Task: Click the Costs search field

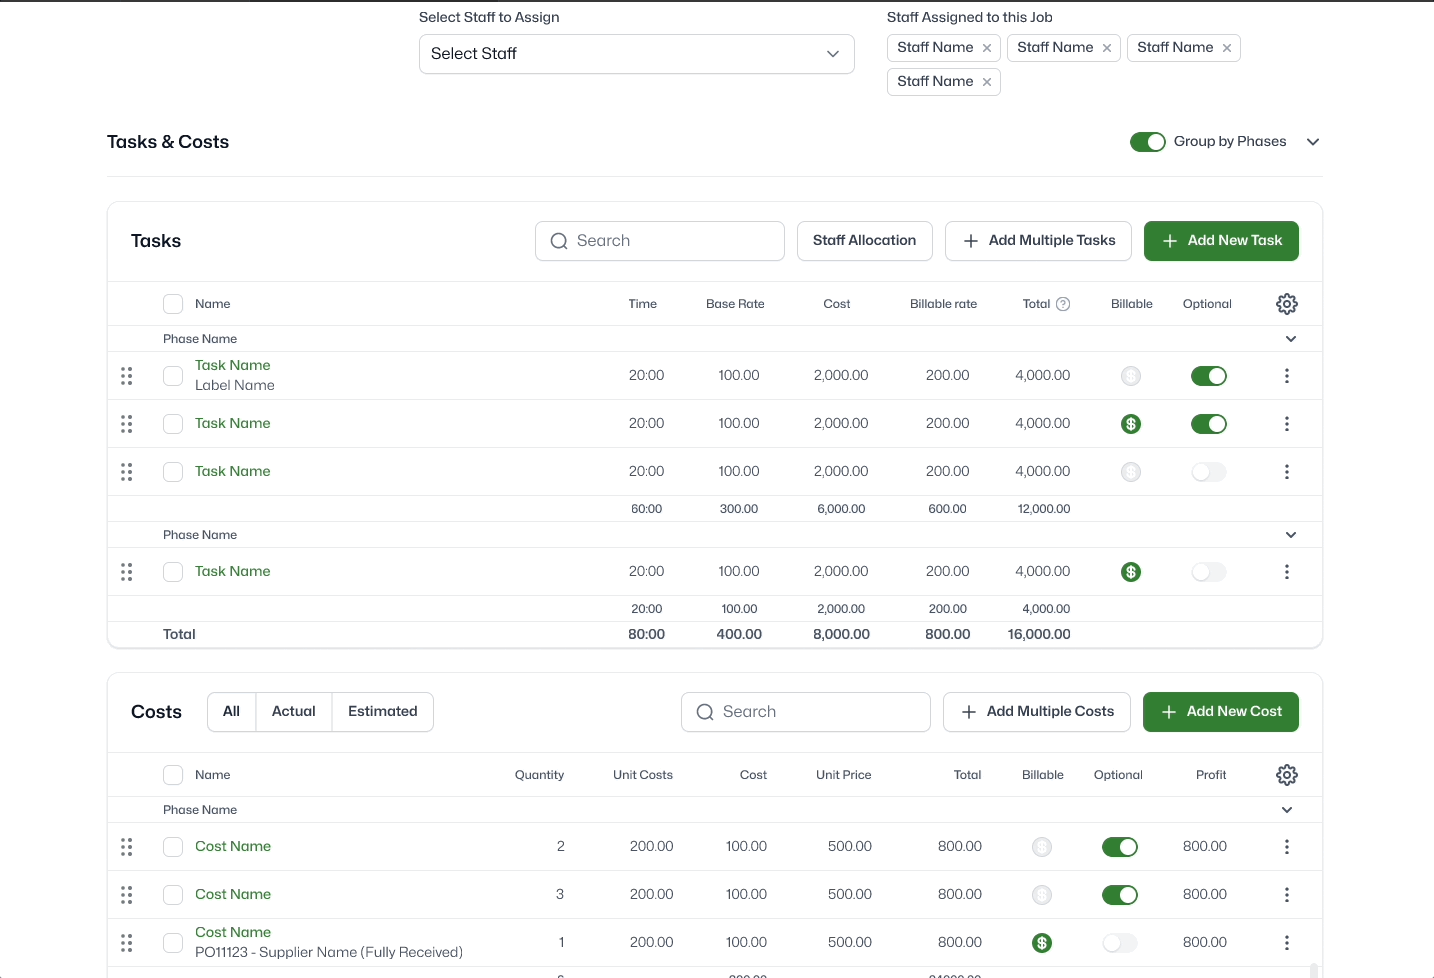Action: tap(806, 712)
